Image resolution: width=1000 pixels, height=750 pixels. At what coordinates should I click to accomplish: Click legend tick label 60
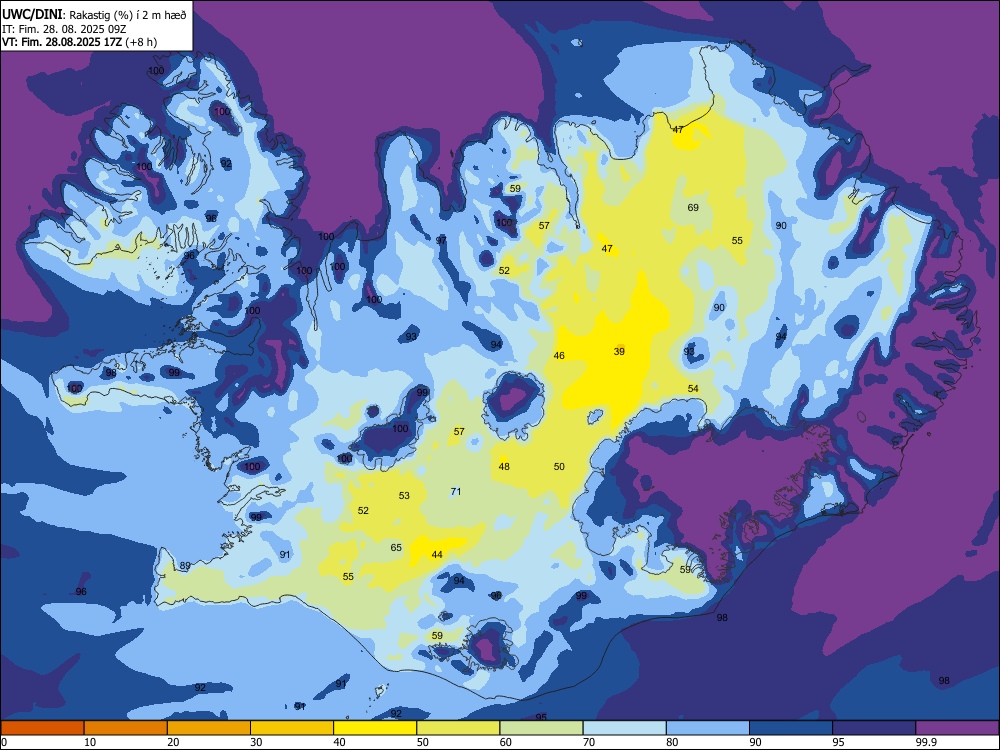[506, 742]
